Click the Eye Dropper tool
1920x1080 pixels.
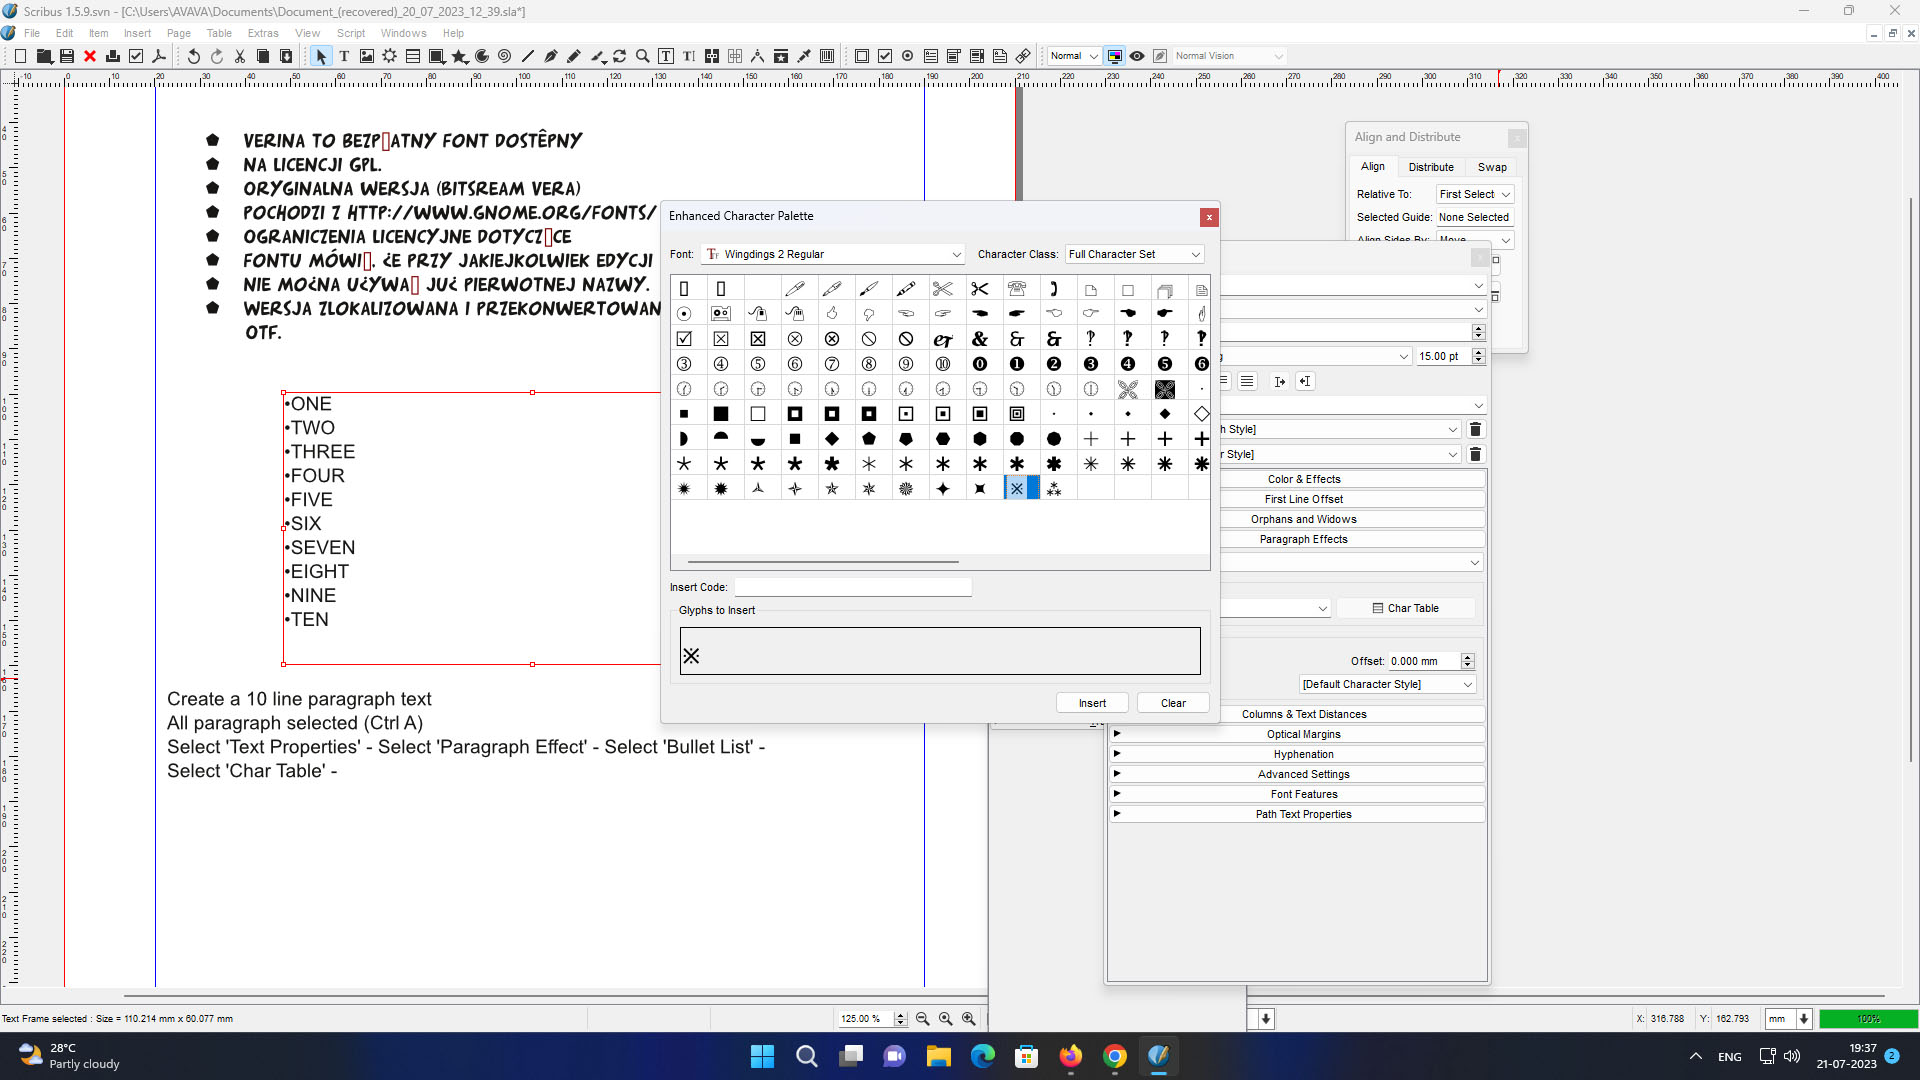tap(803, 57)
